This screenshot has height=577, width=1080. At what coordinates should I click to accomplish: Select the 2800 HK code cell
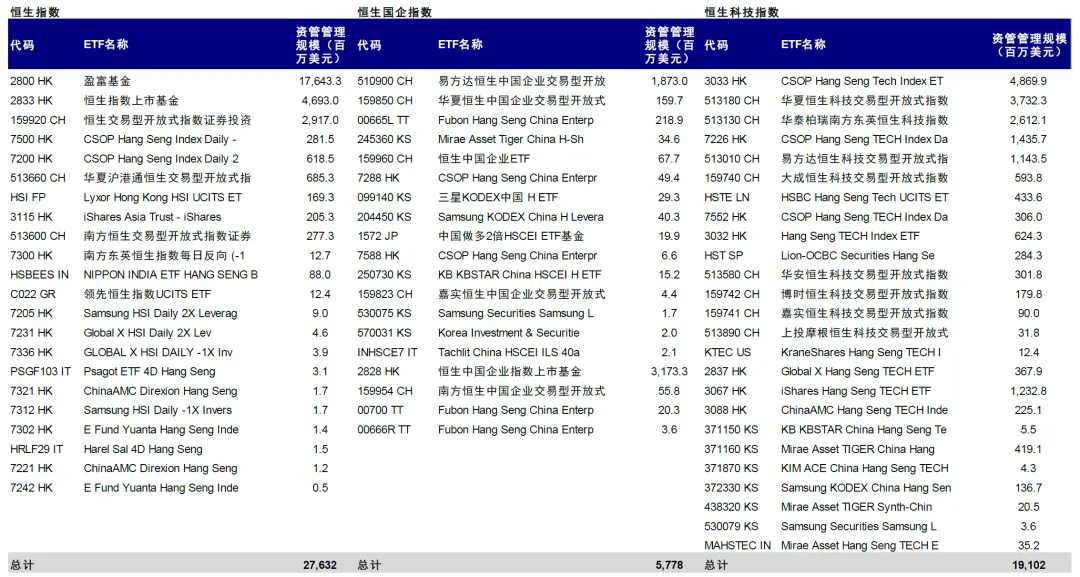[31, 81]
